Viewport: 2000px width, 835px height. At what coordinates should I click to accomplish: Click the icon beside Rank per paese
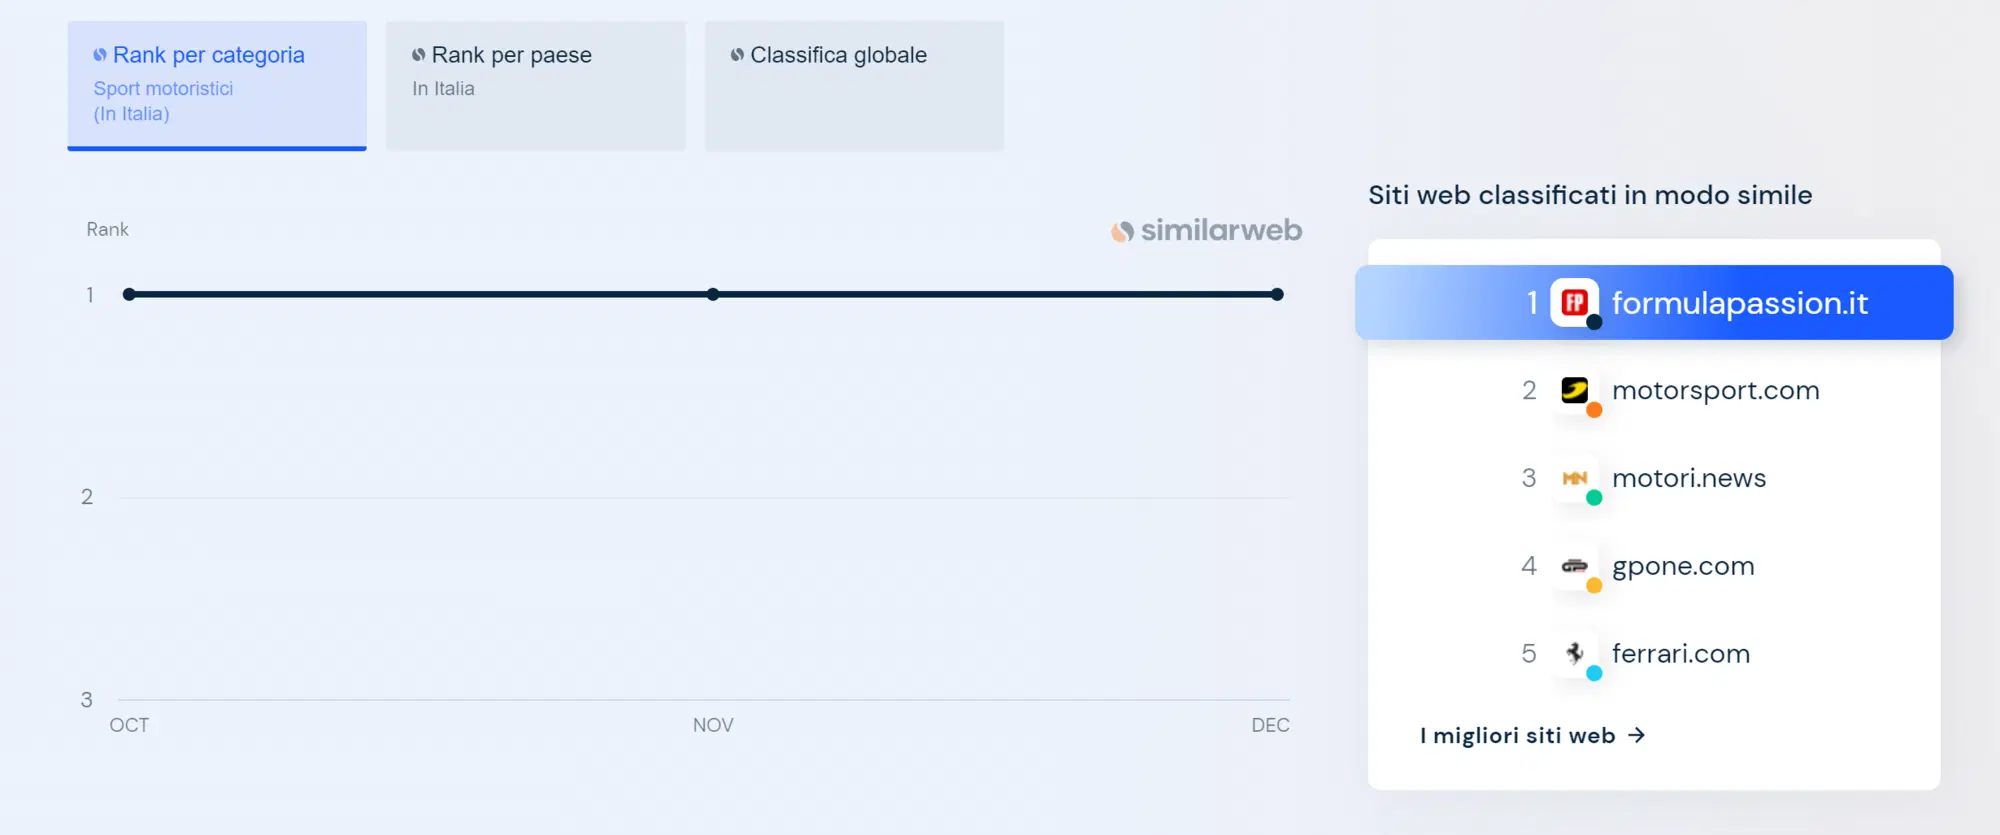click(419, 55)
